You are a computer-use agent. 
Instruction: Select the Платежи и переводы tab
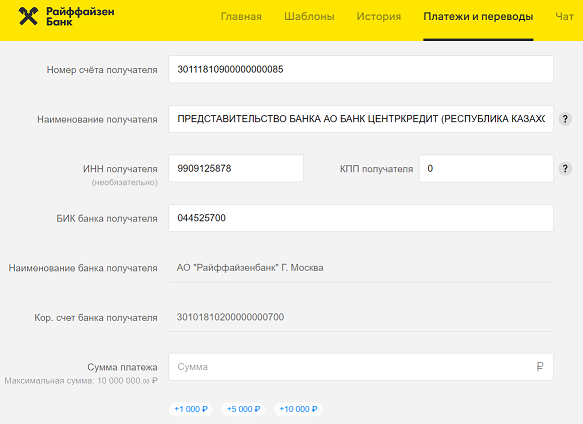point(478,16)
